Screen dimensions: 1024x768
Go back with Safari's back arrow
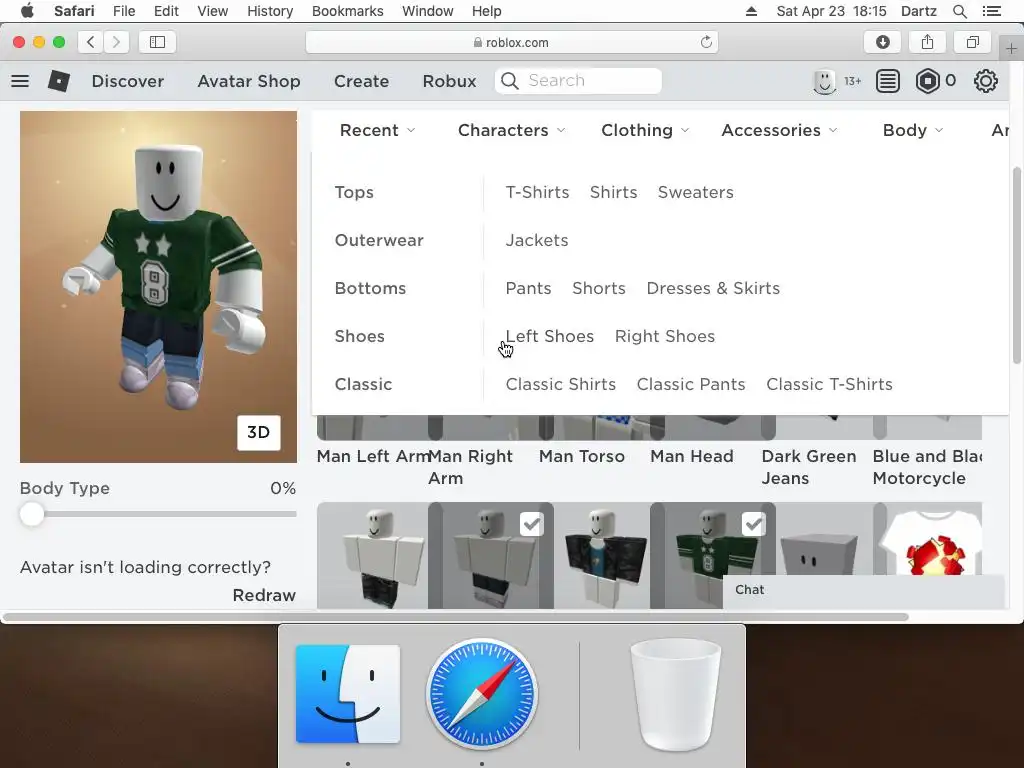tap(91, 42)
